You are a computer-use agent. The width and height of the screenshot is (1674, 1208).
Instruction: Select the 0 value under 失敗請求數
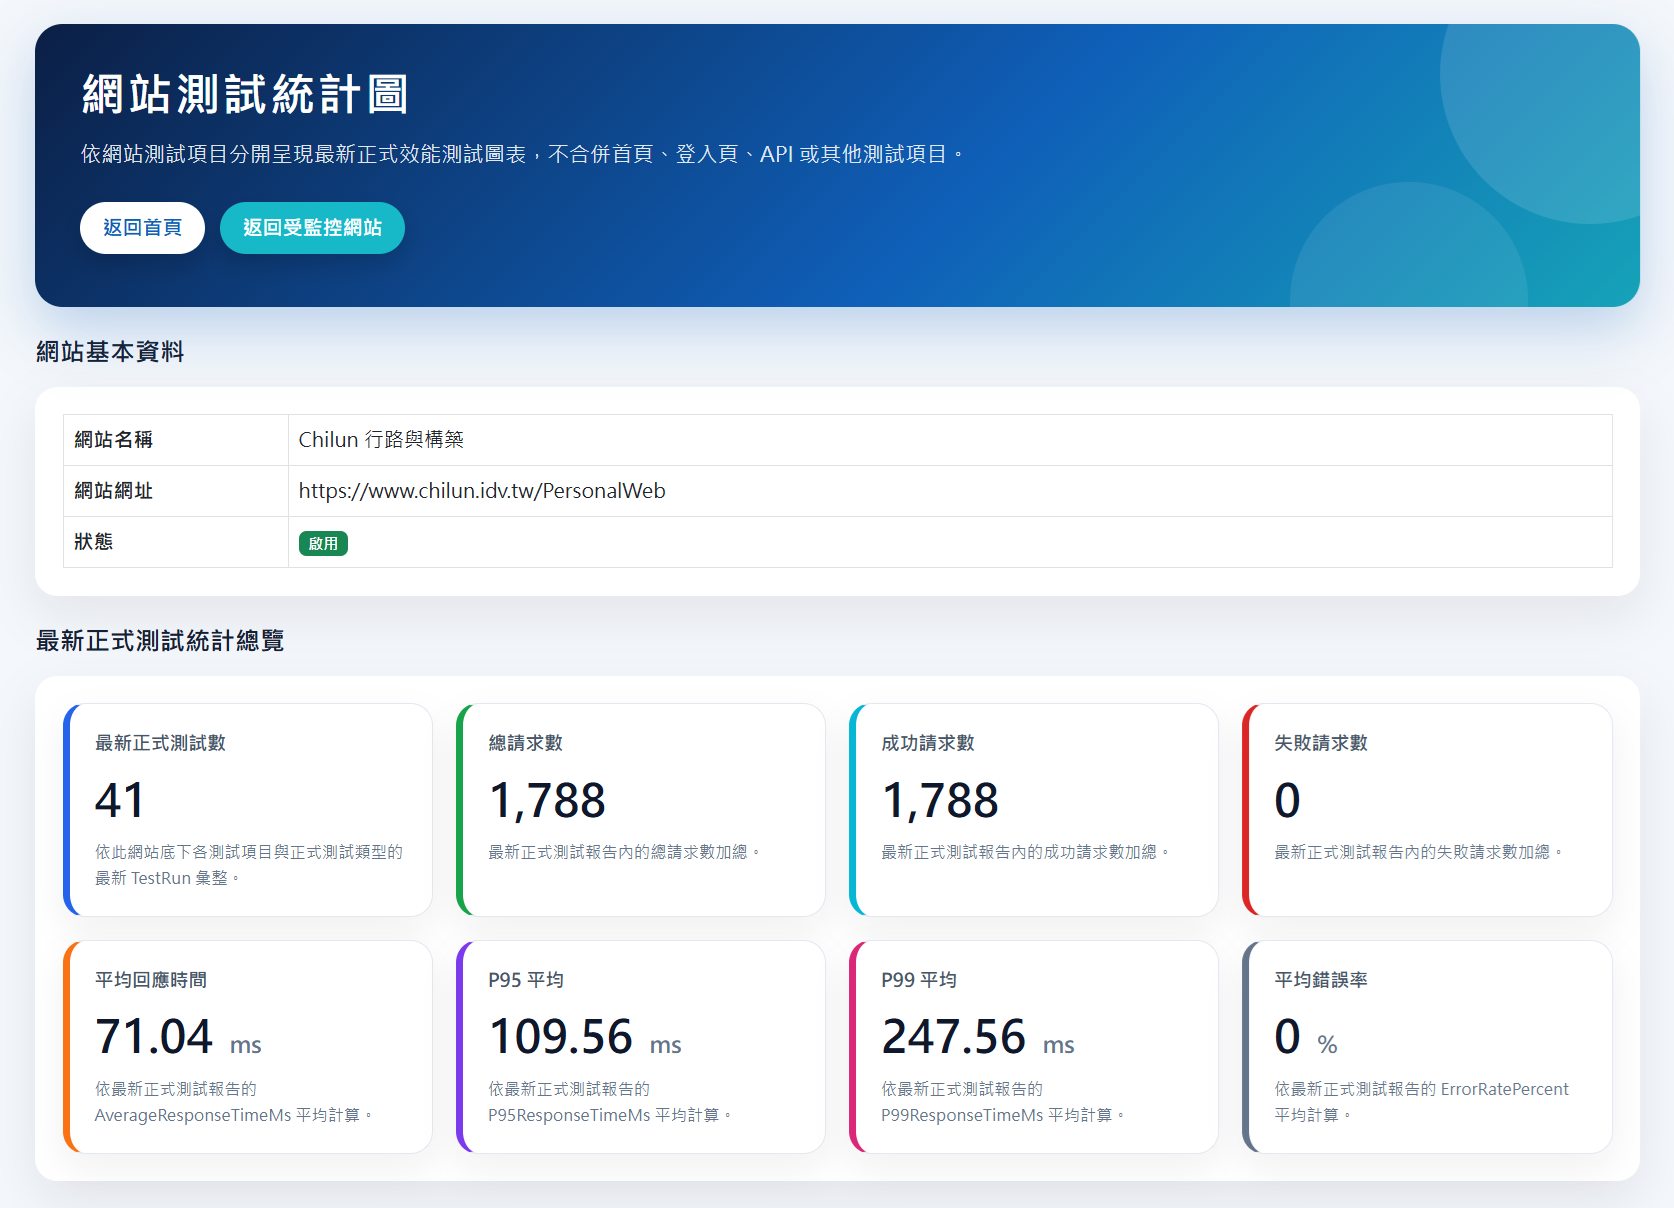1288,800
